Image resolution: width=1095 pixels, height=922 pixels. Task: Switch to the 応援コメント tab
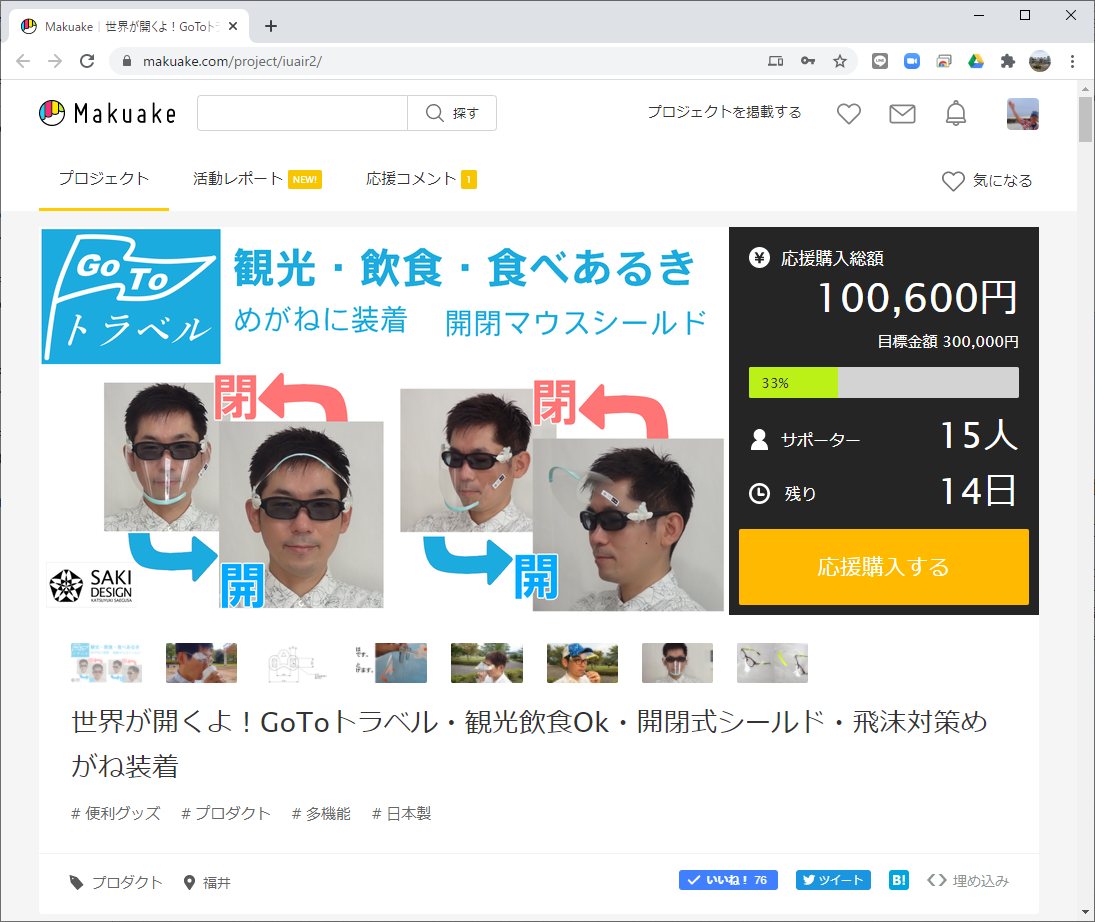point(421,179)
